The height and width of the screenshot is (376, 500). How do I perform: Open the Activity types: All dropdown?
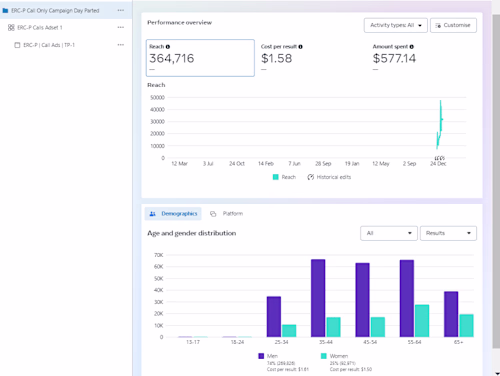pos(396,25)
